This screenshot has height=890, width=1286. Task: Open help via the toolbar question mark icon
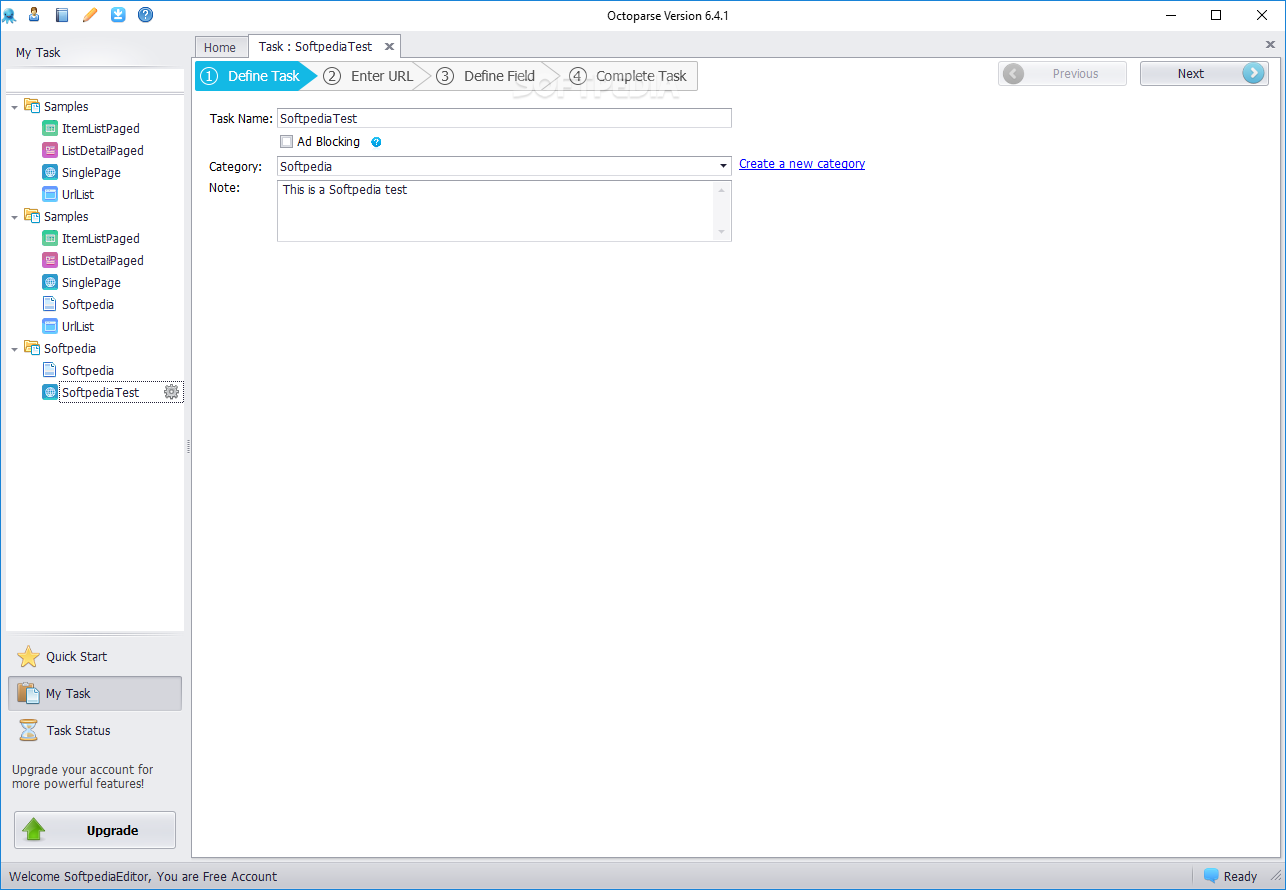tap(145, 15)
